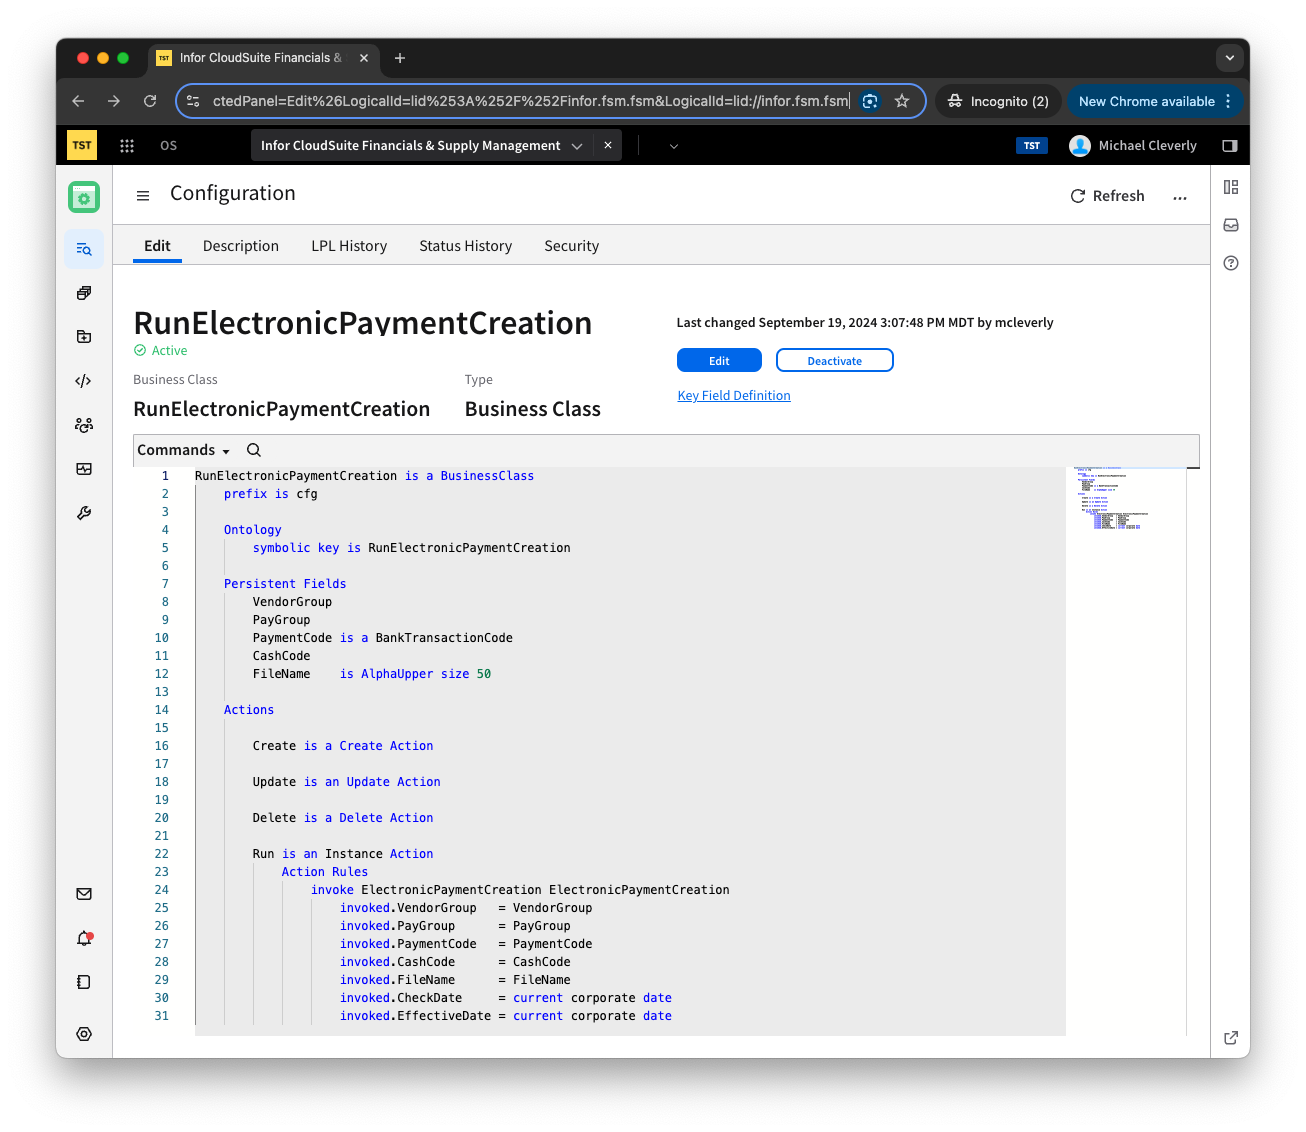Image resolution: width=1306 pixels, height=1132 pixels.
Task: Open the add folder sidebar icon
Action: (x=84, y=337)
